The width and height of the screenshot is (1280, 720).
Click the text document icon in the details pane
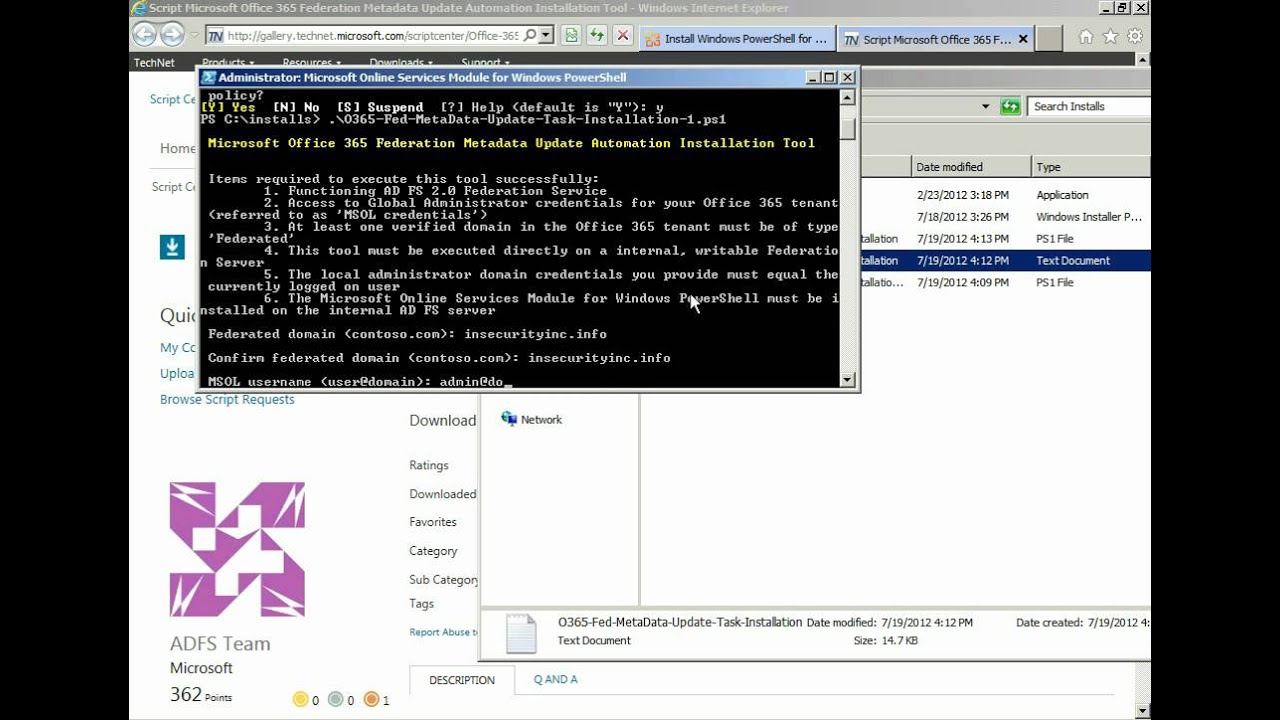[521, 633]
